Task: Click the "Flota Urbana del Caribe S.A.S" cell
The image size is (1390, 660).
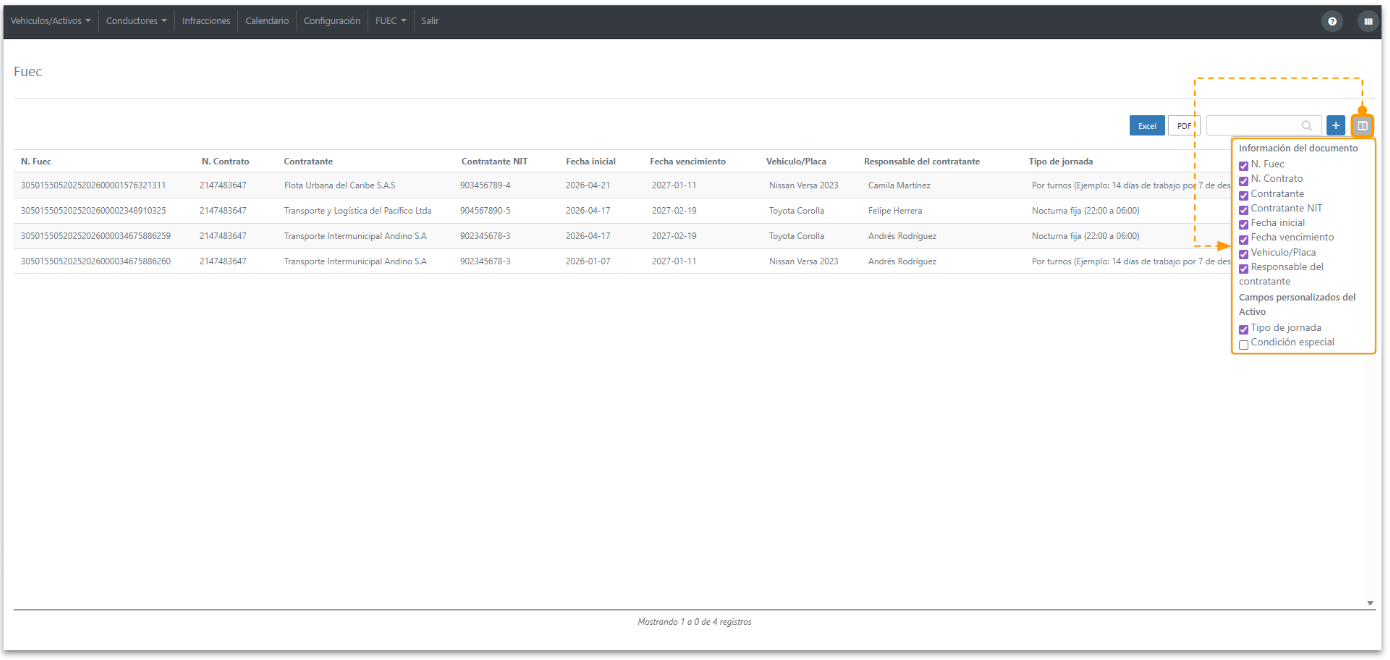Action: click(x=339, y=185)
